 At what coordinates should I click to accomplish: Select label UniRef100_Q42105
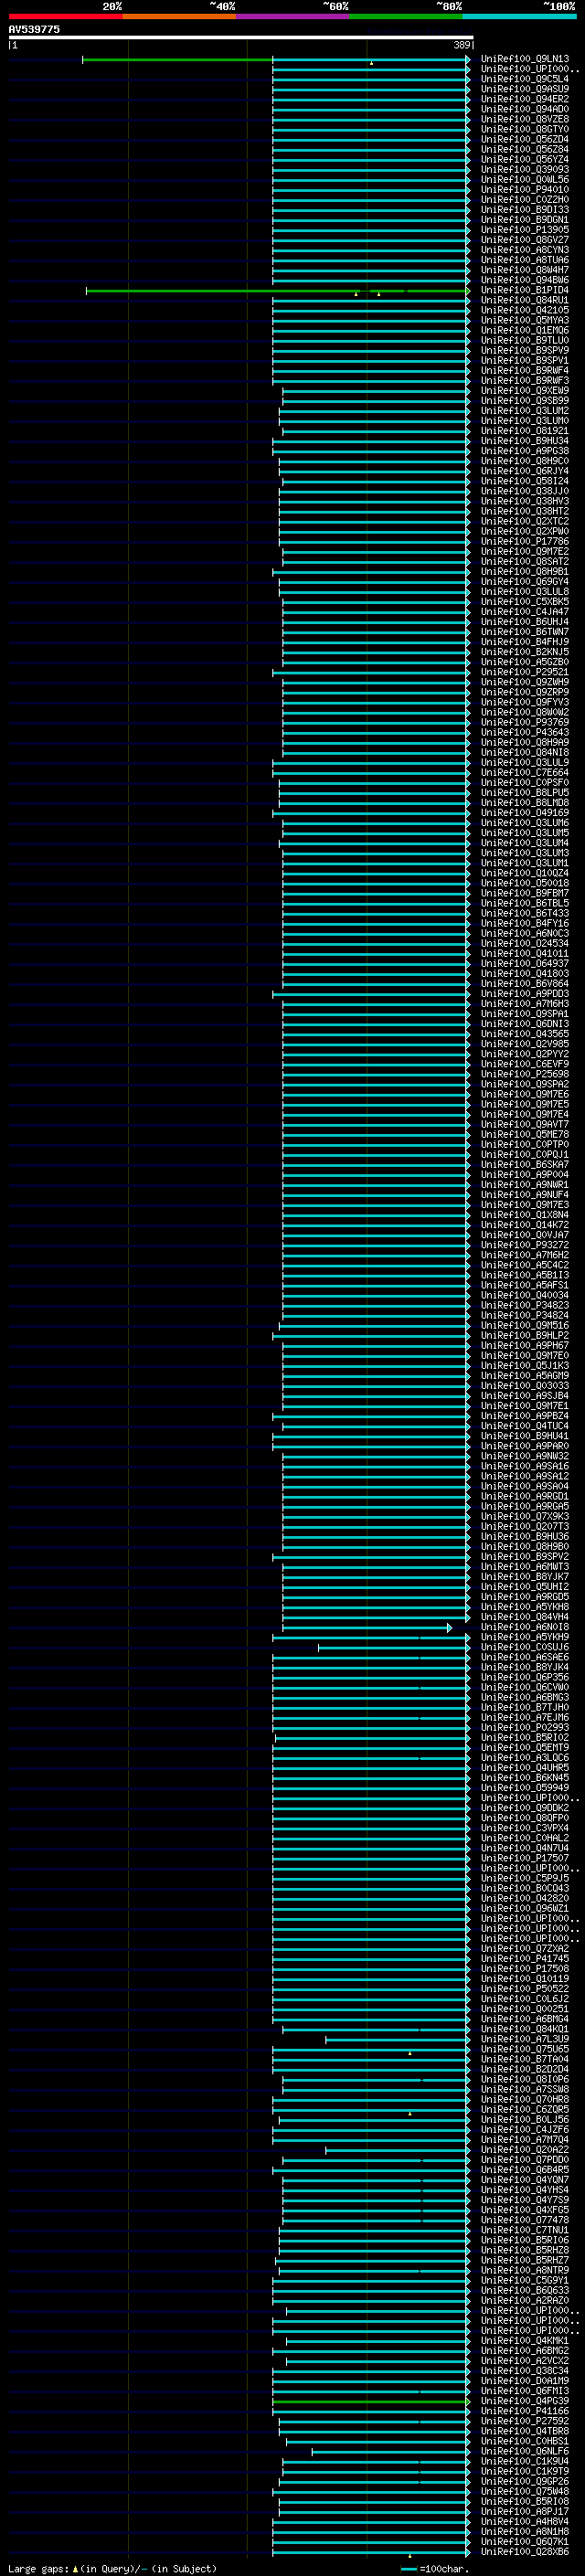tap(525, 310)
